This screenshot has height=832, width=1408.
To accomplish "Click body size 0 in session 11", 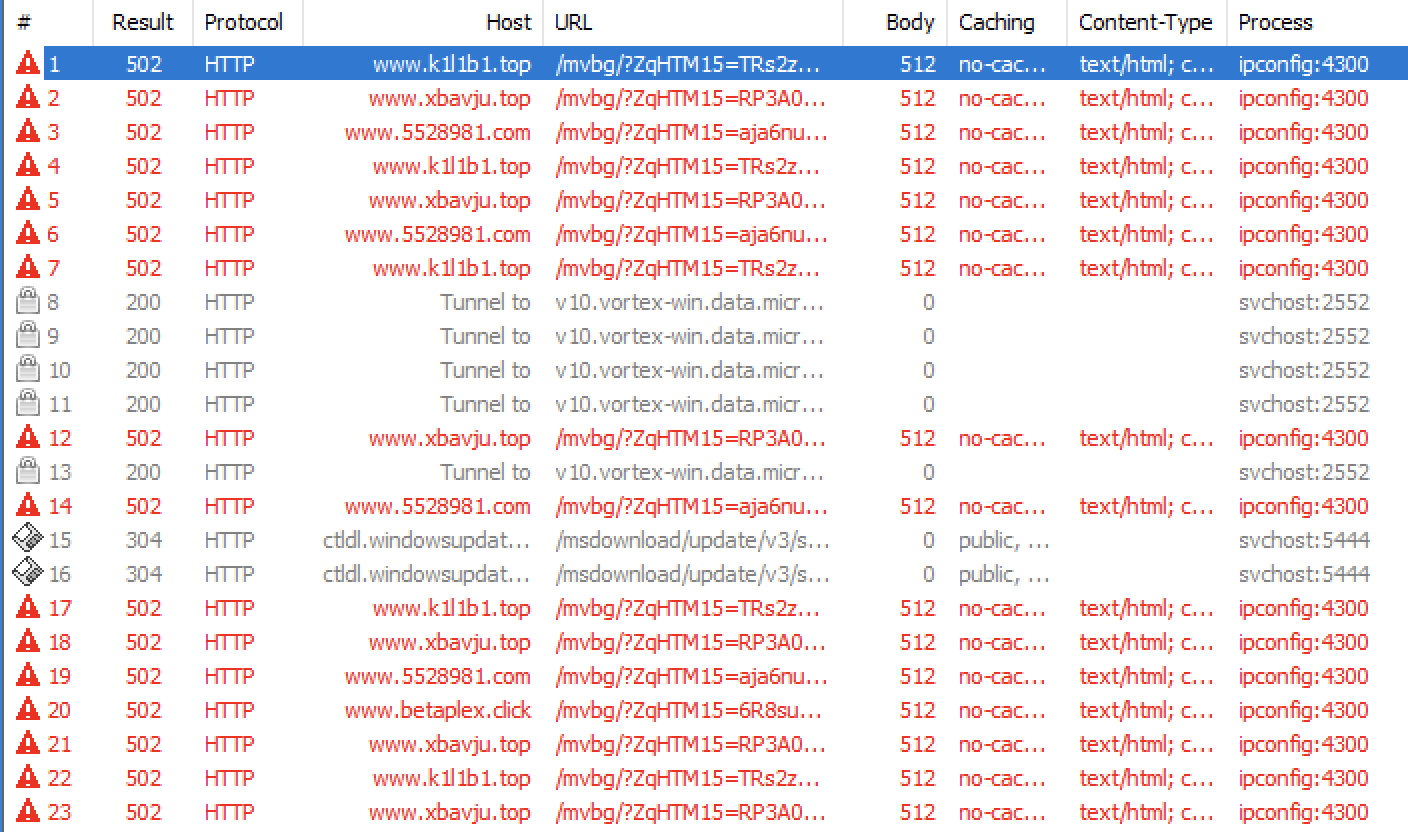I will pos(929,404).
